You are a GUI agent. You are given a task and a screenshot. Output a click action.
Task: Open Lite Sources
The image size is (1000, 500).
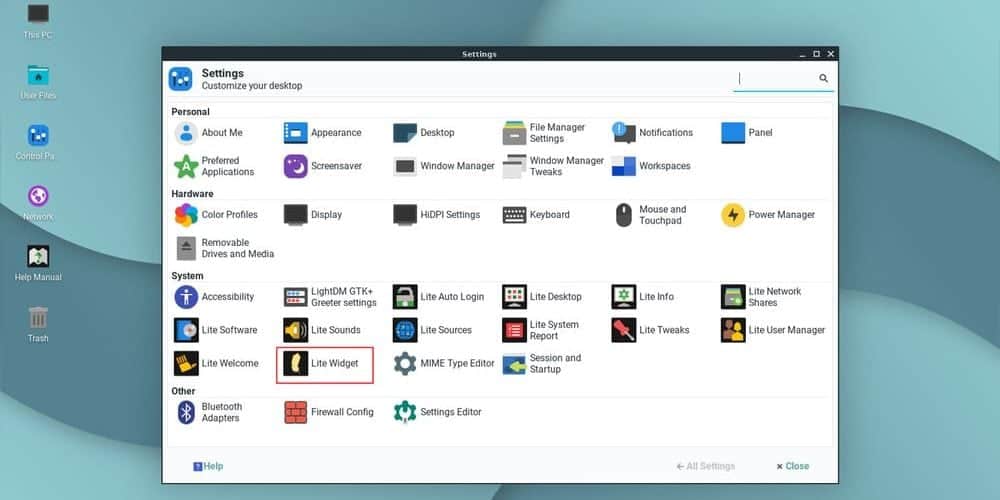pyautogui.click(x=432, y=330)
